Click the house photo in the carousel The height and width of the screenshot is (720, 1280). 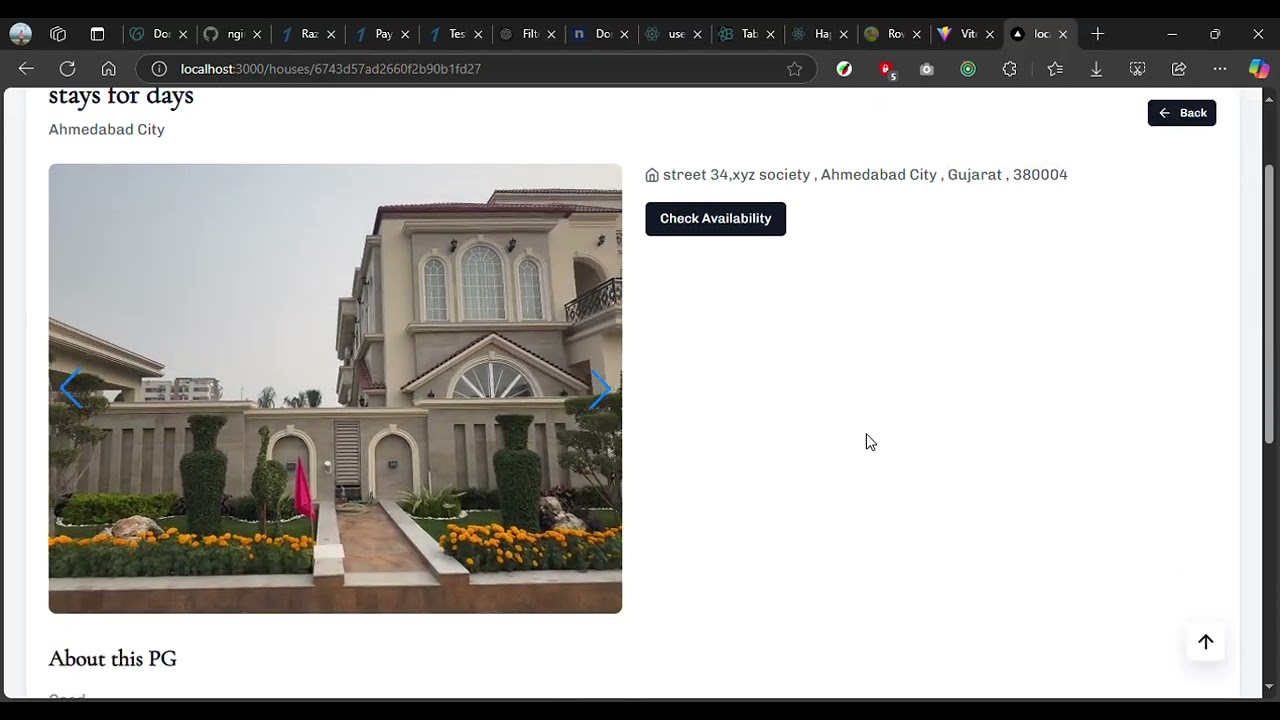(335, 388)
